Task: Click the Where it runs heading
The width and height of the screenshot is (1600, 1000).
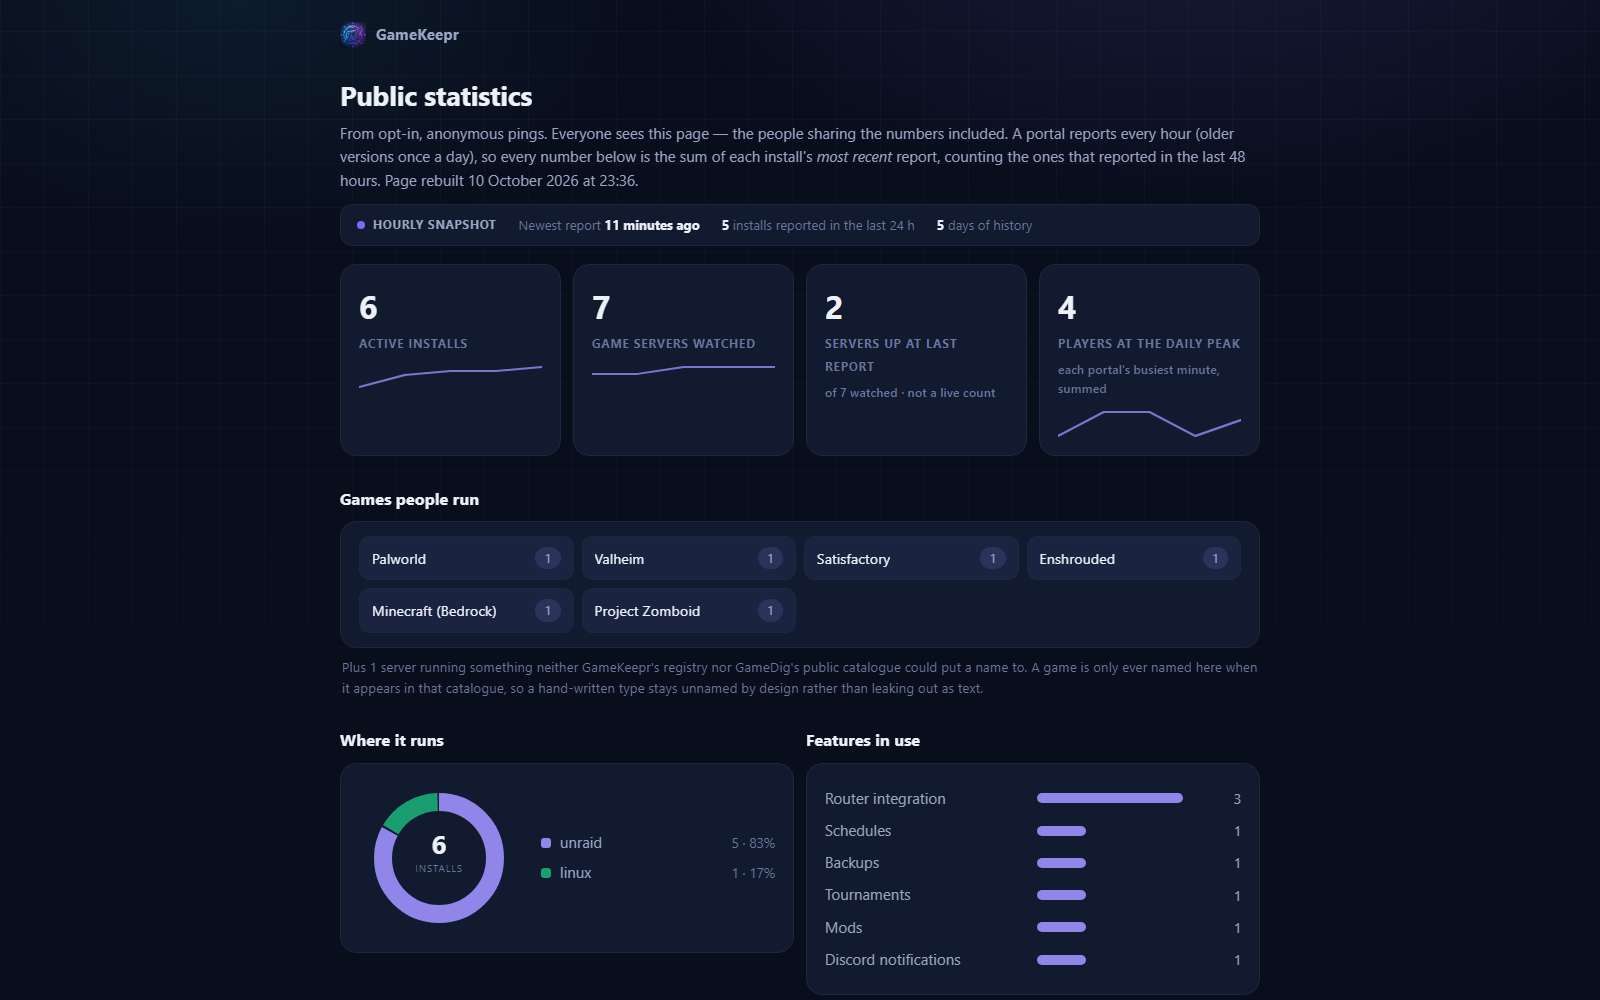Action: (392, 741)
